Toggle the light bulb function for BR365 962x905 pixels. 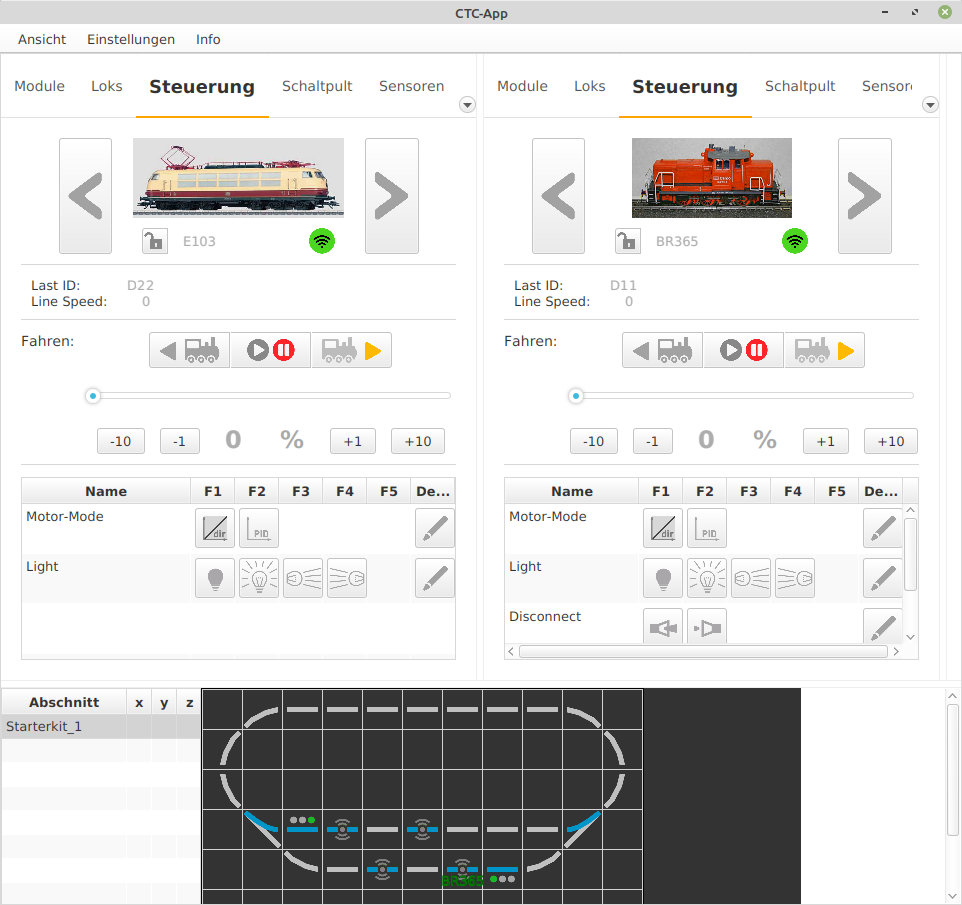663,578
